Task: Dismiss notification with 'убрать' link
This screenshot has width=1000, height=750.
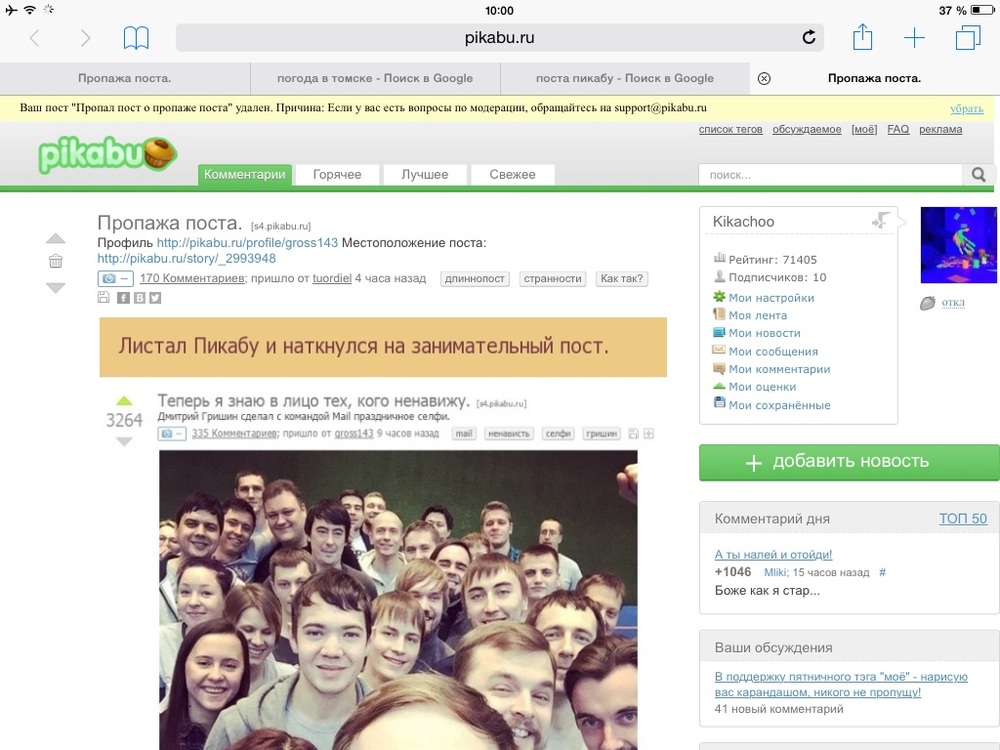Action: [966, 108]
